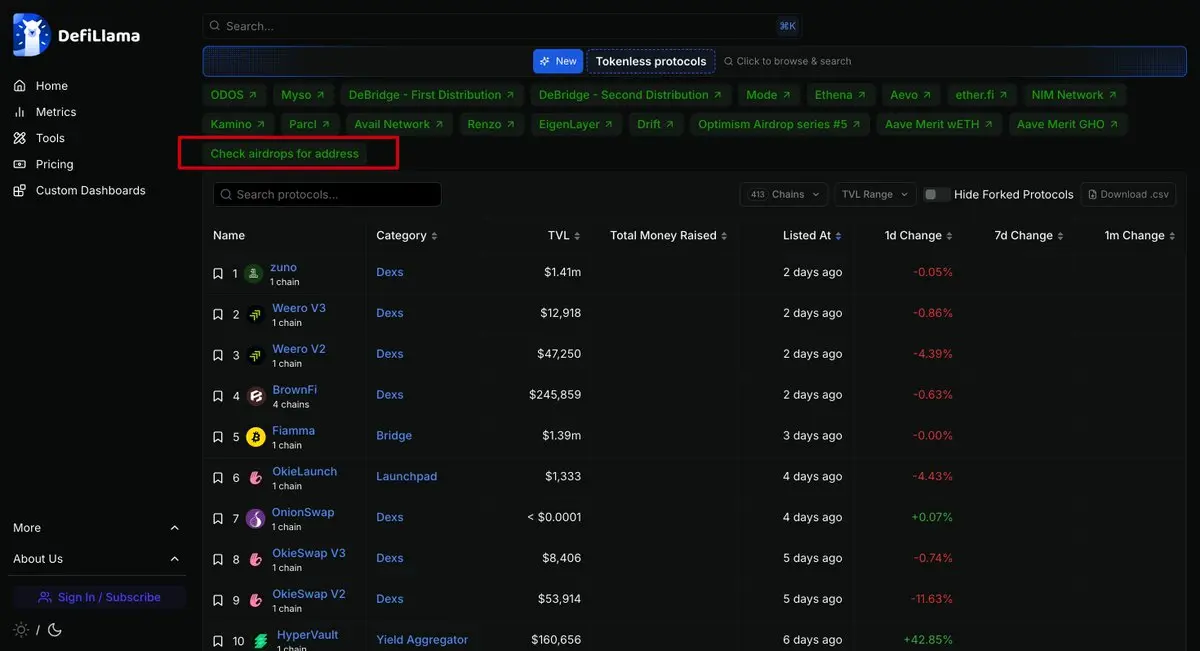Open the EigenLayer airdrop link
This screenshot has width=1200, height=651.
coord(576,124)
